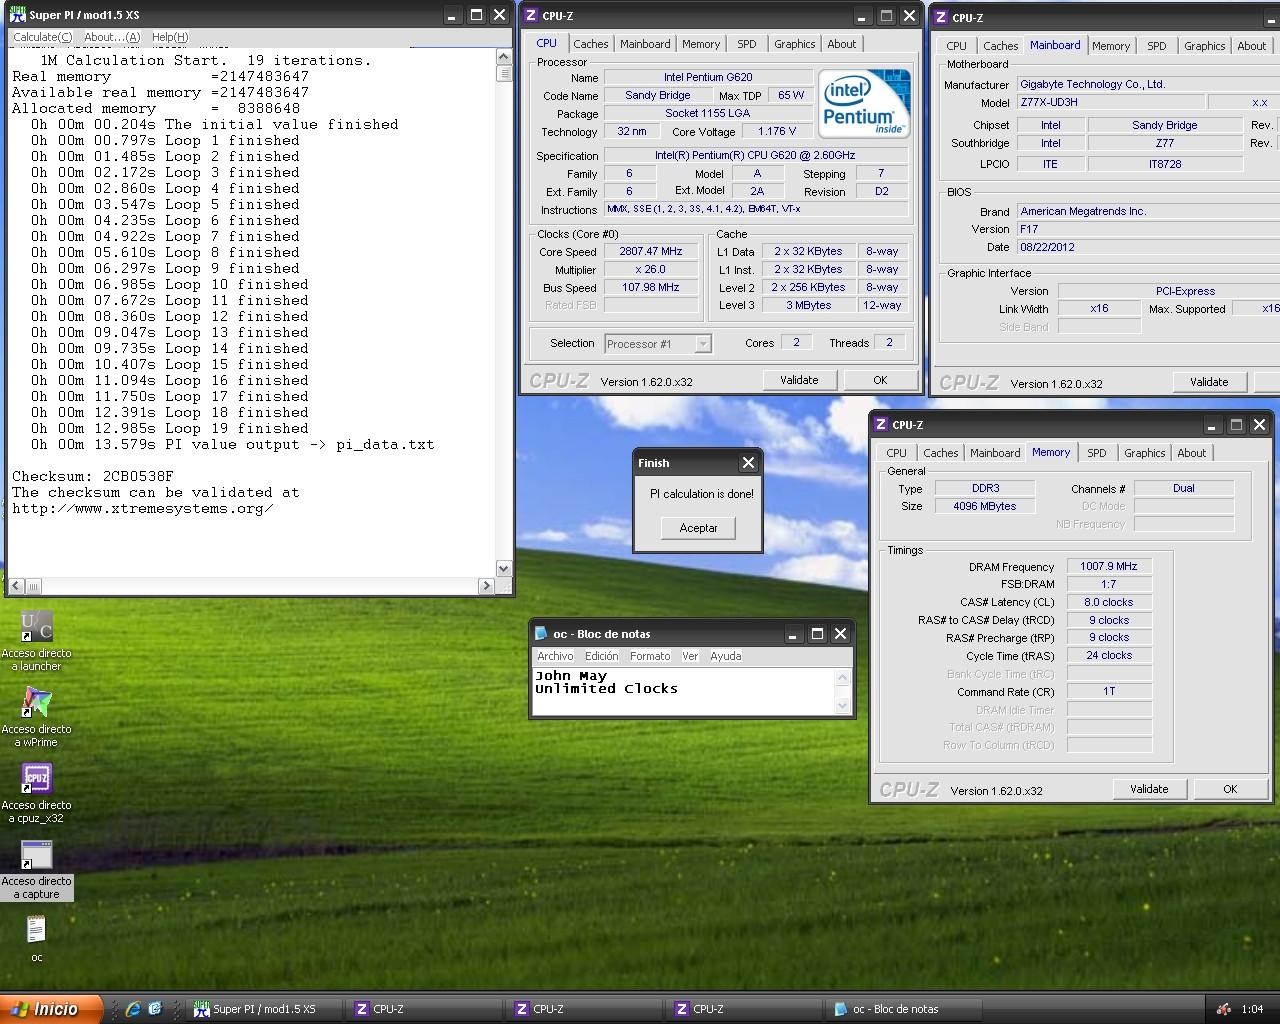Switch to SPD tab in CPU window
Screen dimensions: 1280x1024
[x=747, y=44]
